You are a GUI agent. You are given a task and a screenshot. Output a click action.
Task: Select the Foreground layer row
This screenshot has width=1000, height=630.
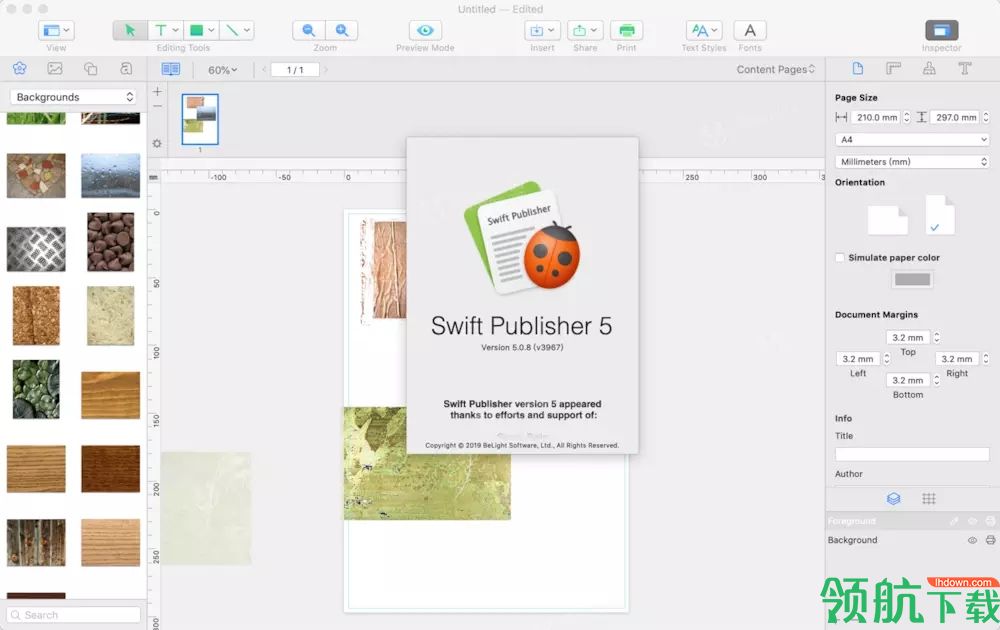[912, 521]
